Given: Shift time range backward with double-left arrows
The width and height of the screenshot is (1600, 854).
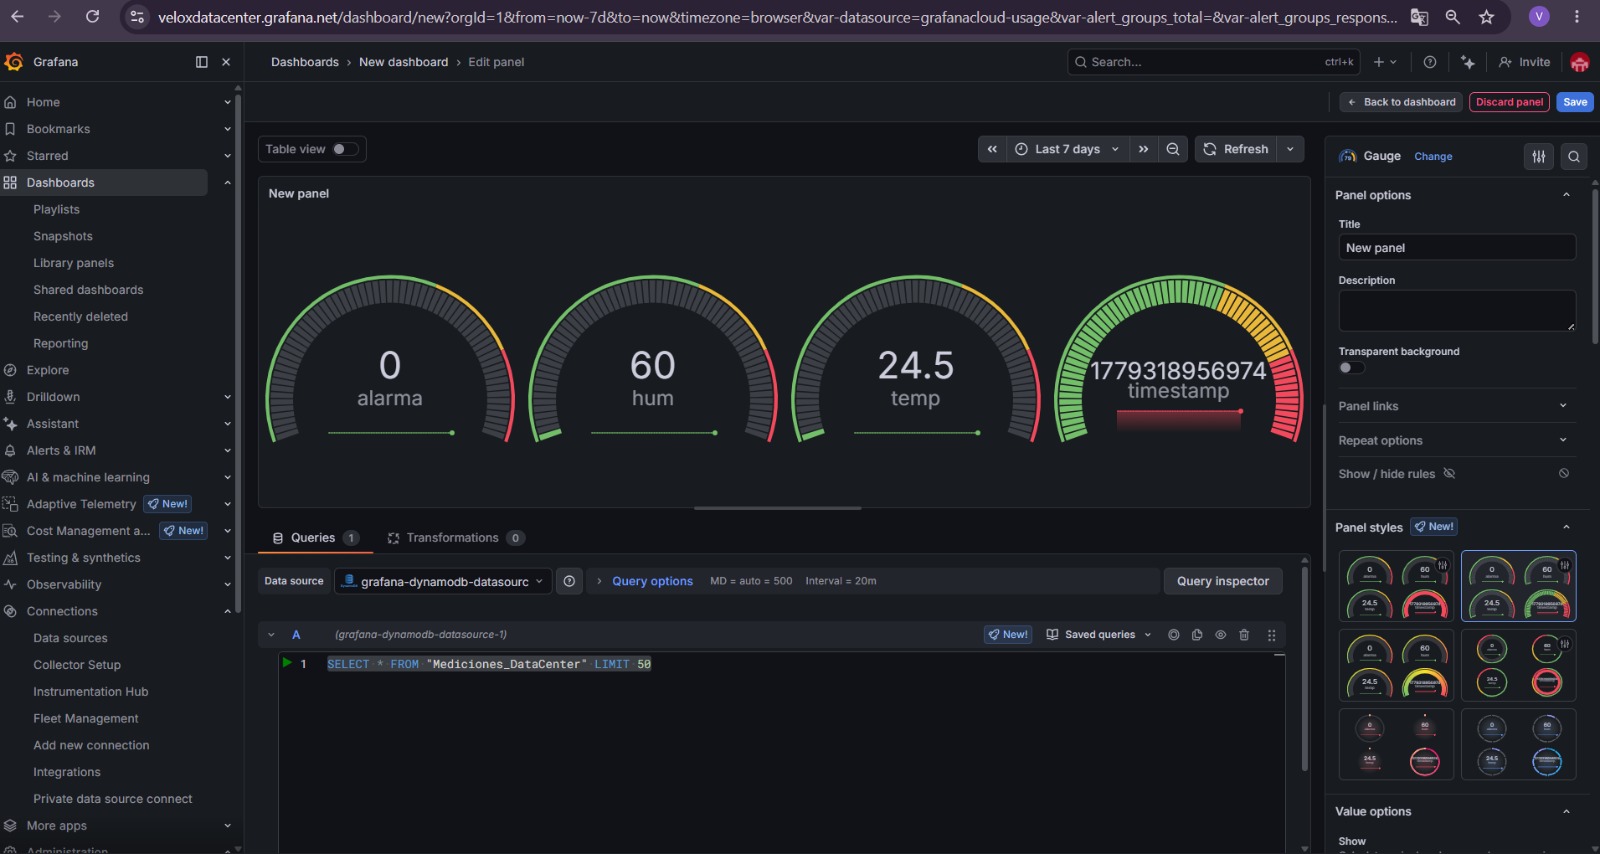Looking at the screenshot, I should pyautogui.click(x=992, y=149).
